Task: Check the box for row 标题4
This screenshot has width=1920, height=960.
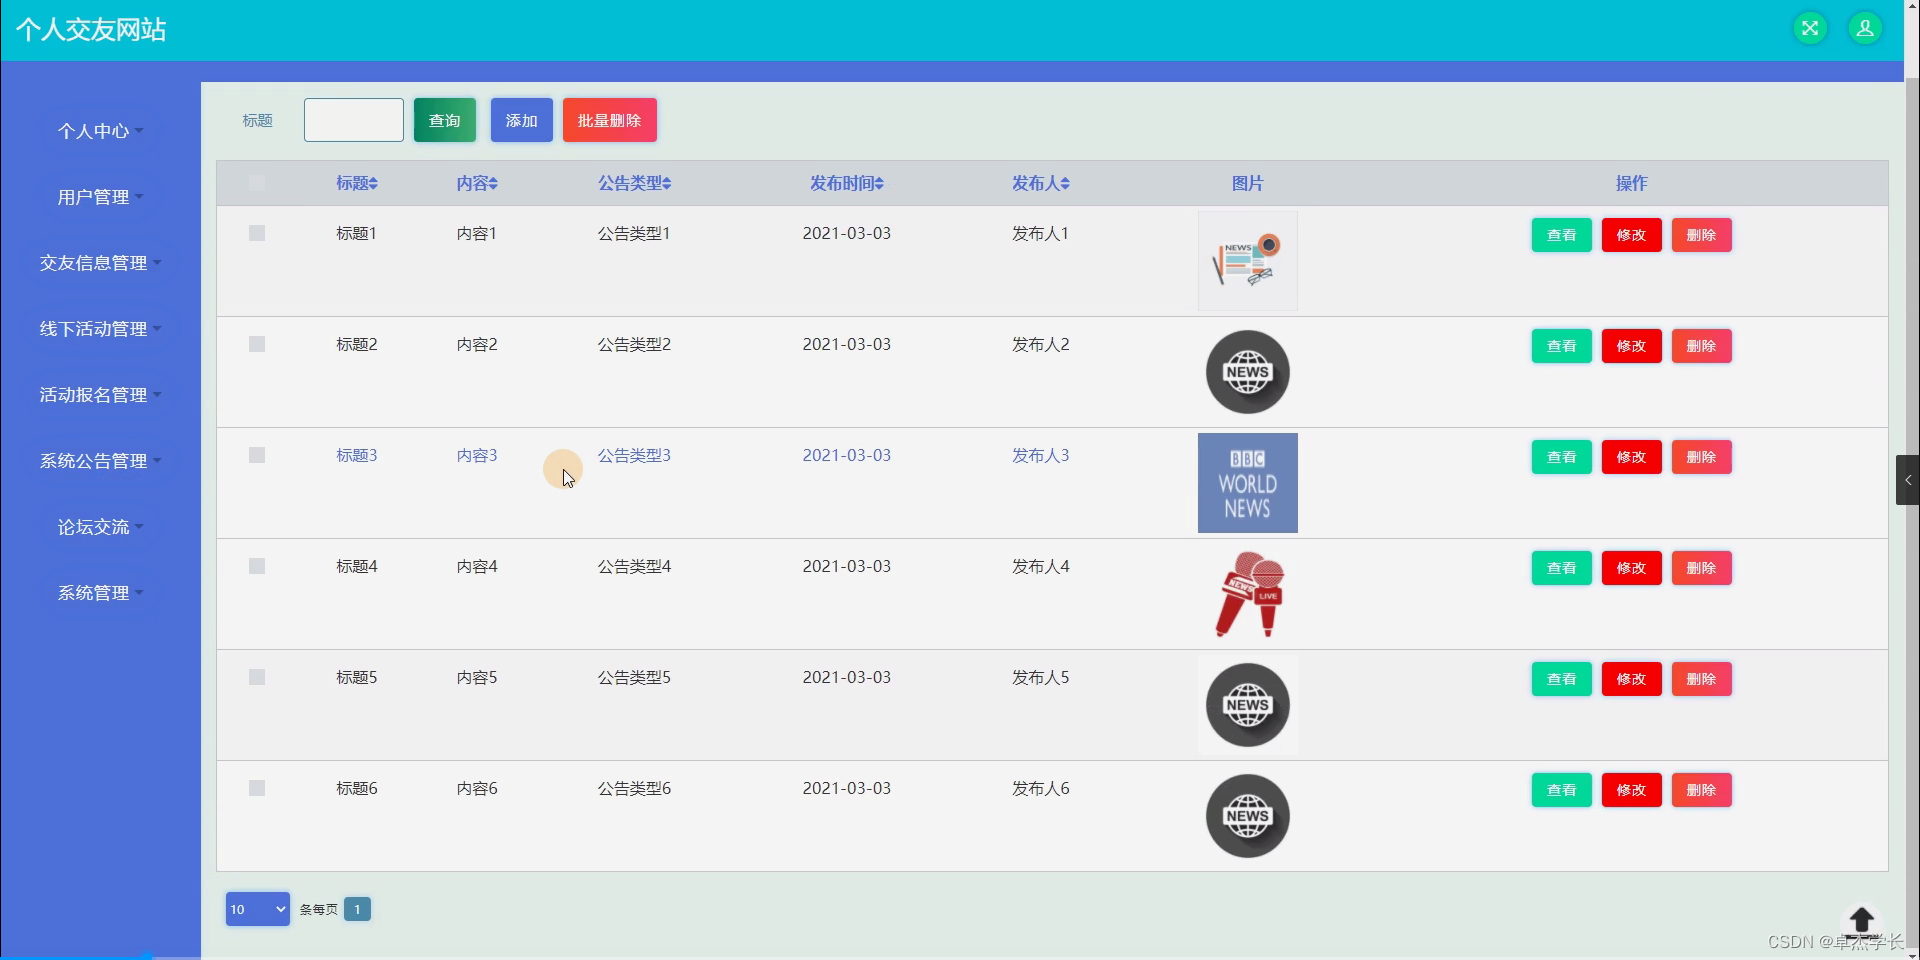Action: coord(257,566)
